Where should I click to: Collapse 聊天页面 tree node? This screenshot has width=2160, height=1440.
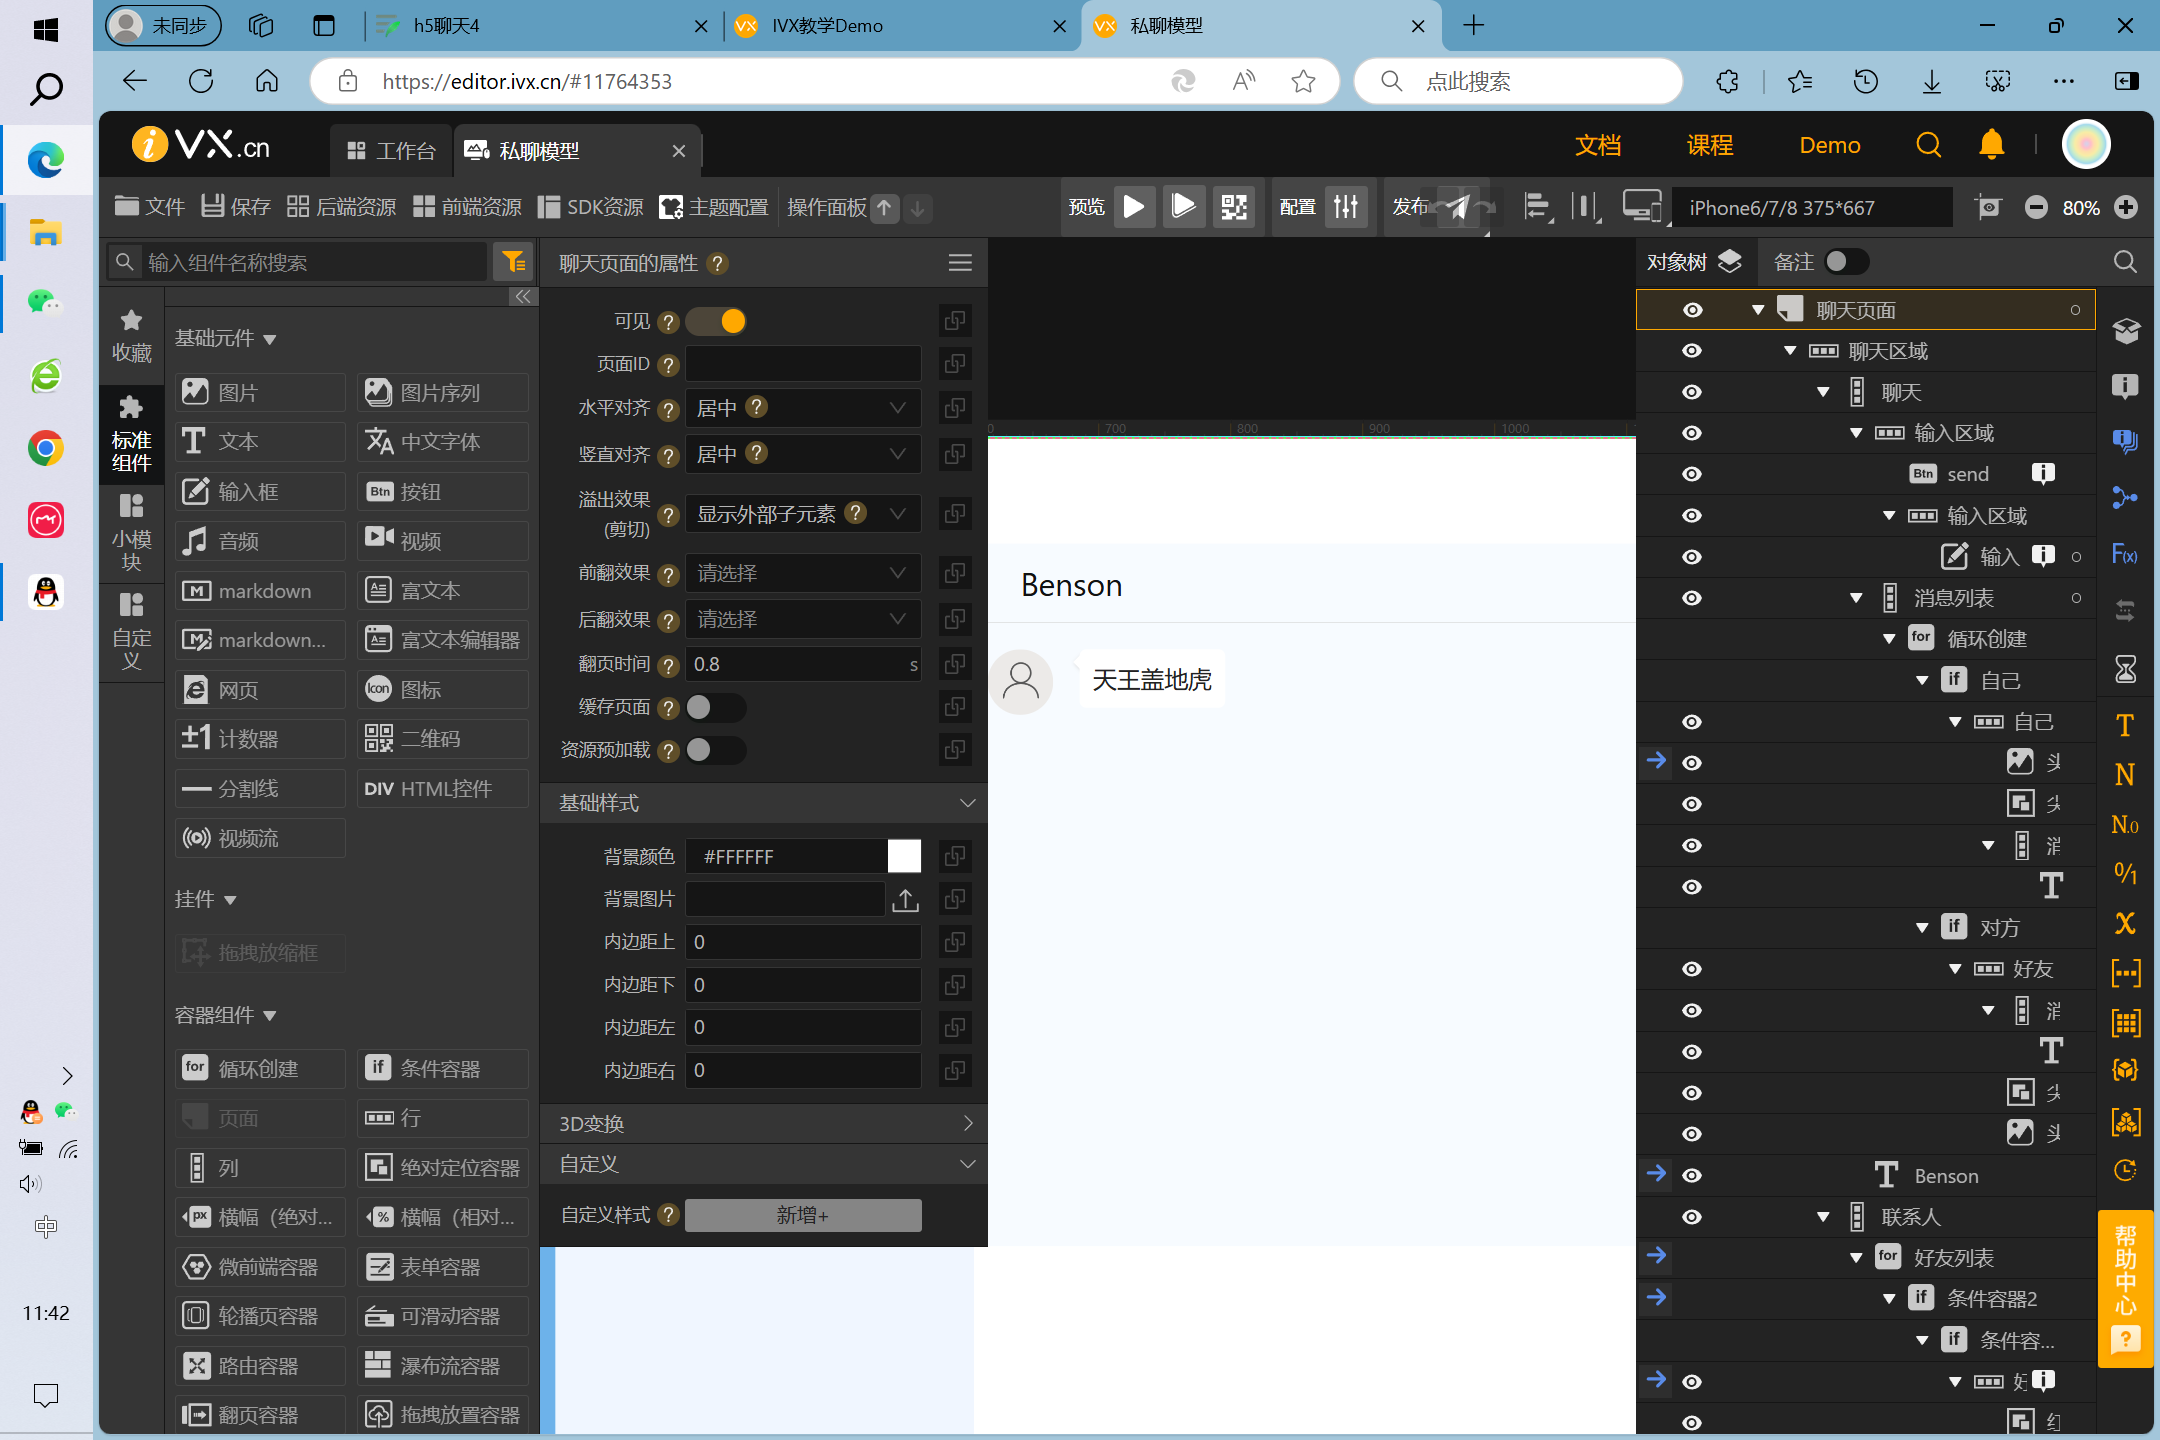pyautogui.click(x=1758, y=310)
